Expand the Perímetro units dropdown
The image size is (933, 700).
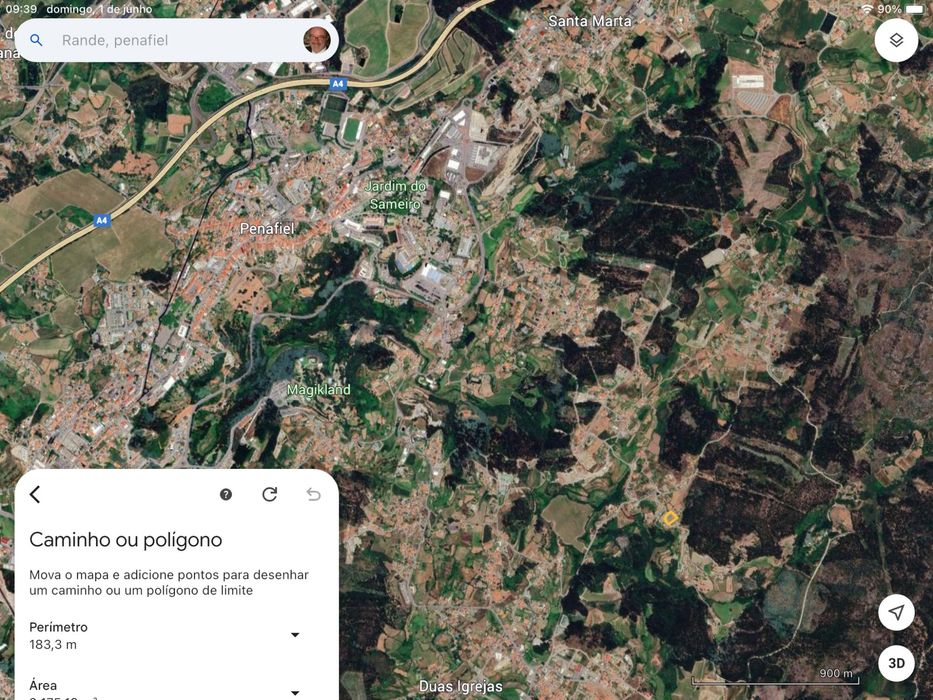pyautogui.click(x=295, y=635)
